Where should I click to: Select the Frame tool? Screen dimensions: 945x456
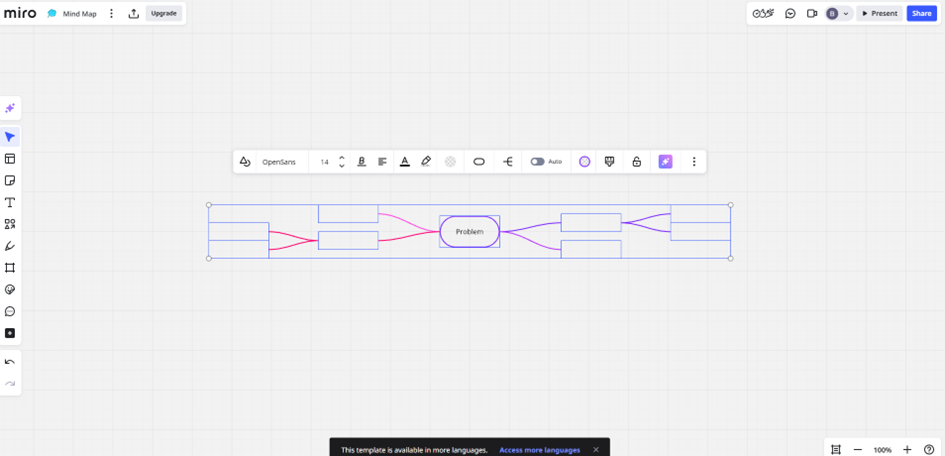(10, 268)
